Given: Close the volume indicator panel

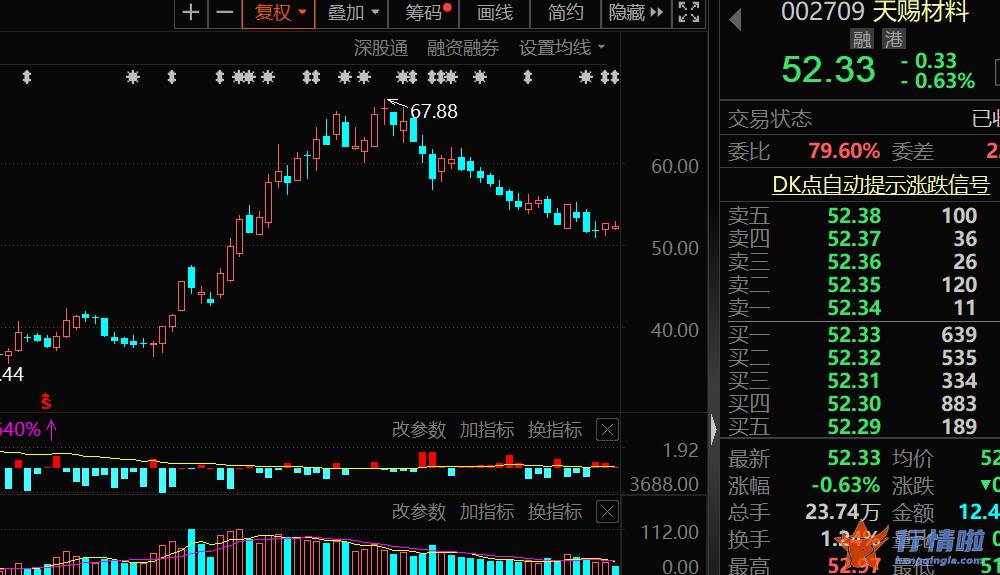Looking at the screenshot, I should [x=607, y=512].
